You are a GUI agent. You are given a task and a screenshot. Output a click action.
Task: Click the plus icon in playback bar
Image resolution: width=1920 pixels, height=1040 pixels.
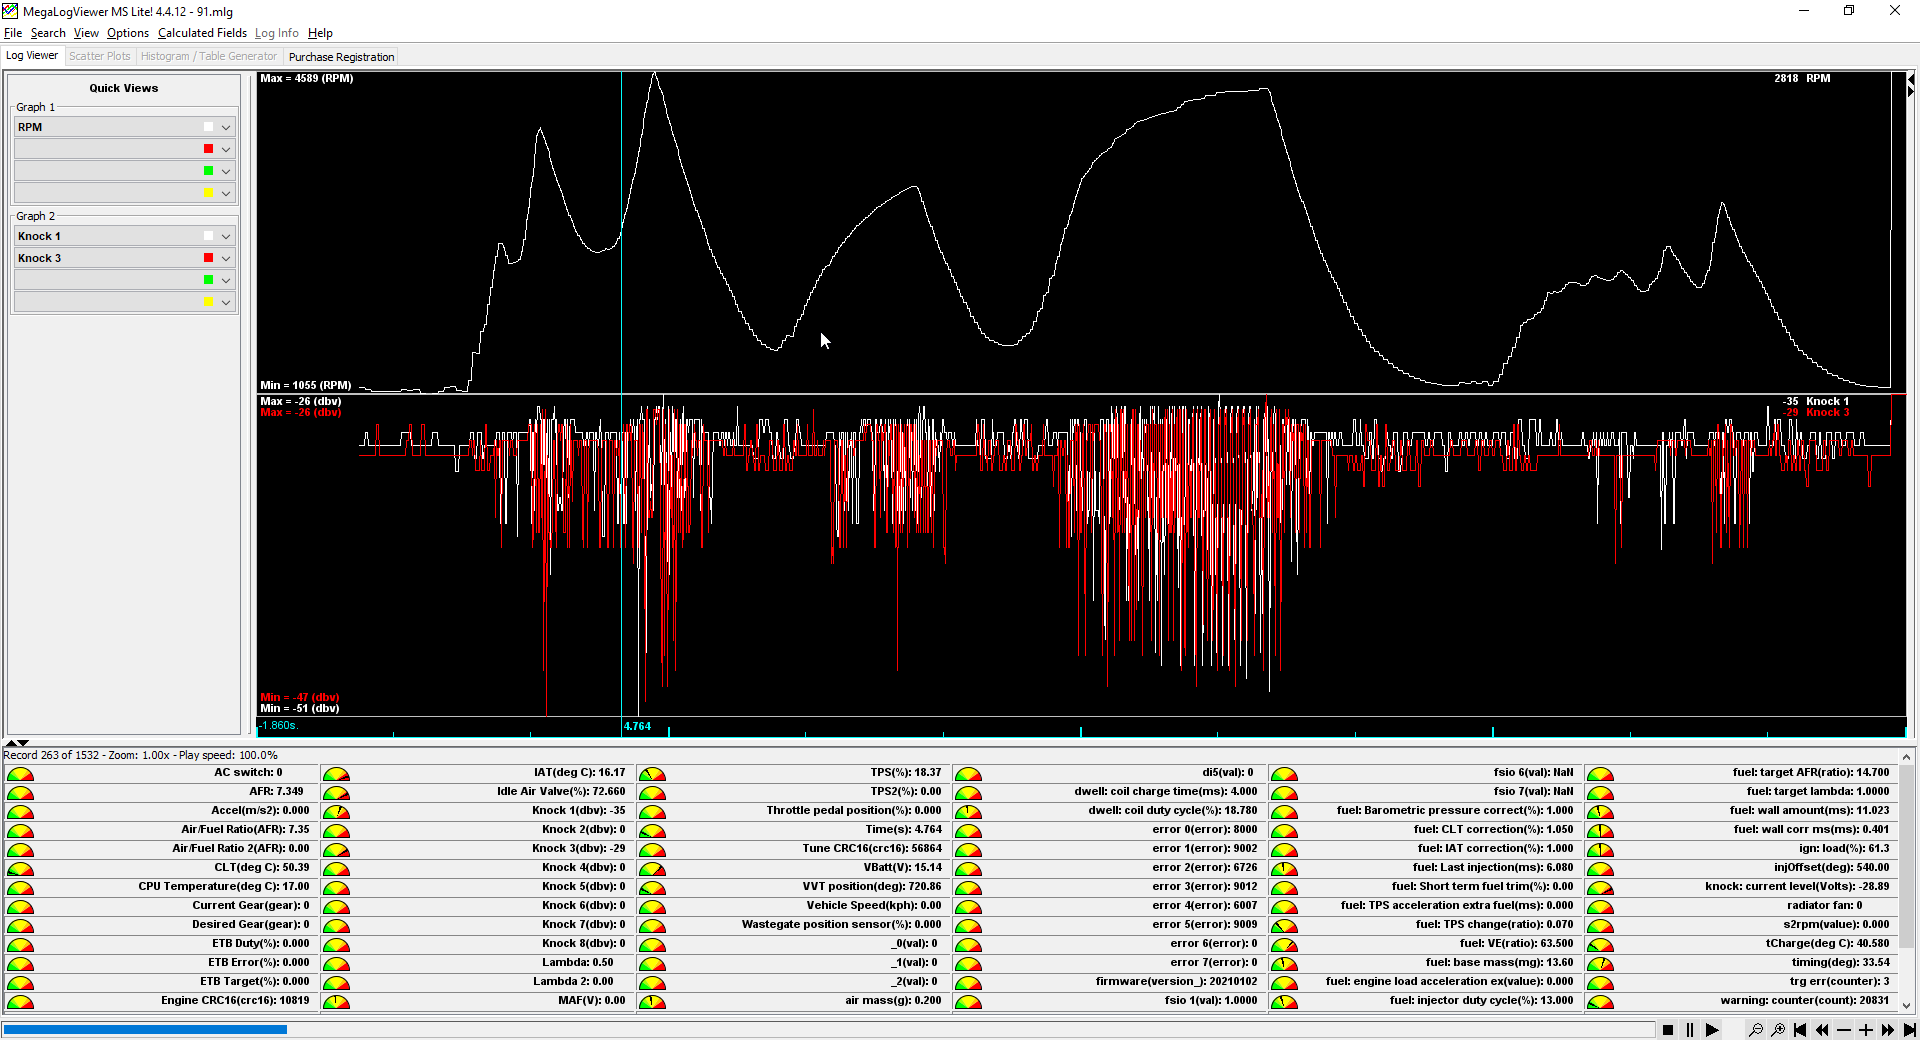point(1866,1030)
